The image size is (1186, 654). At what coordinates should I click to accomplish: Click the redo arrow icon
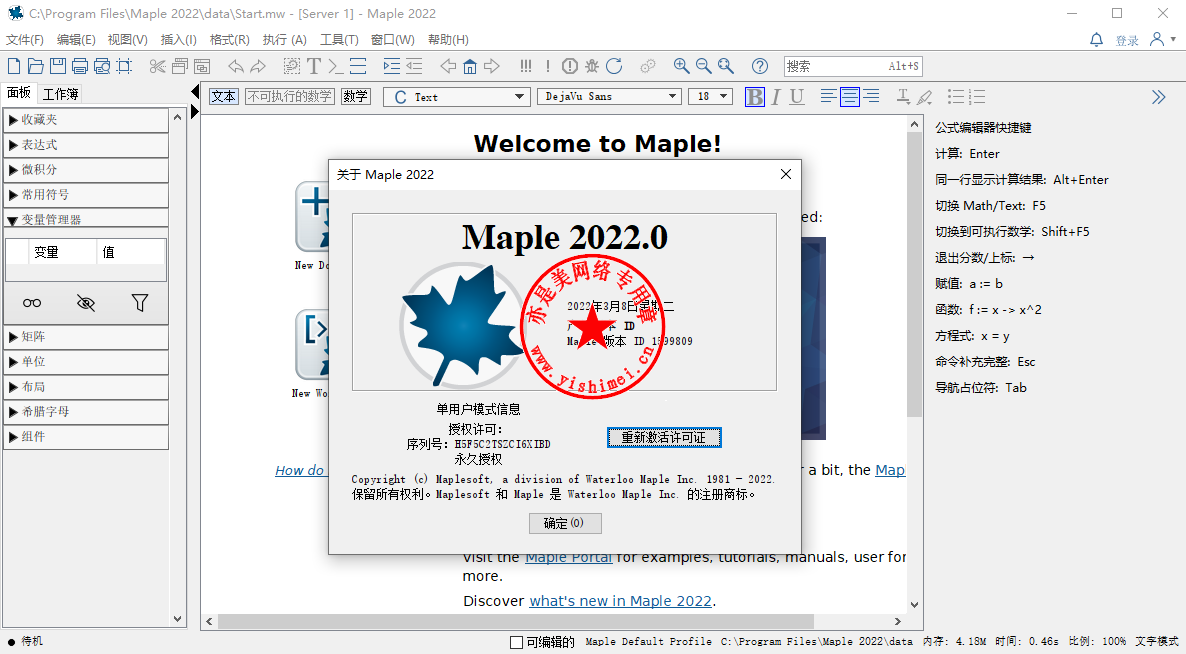(258, 67)
